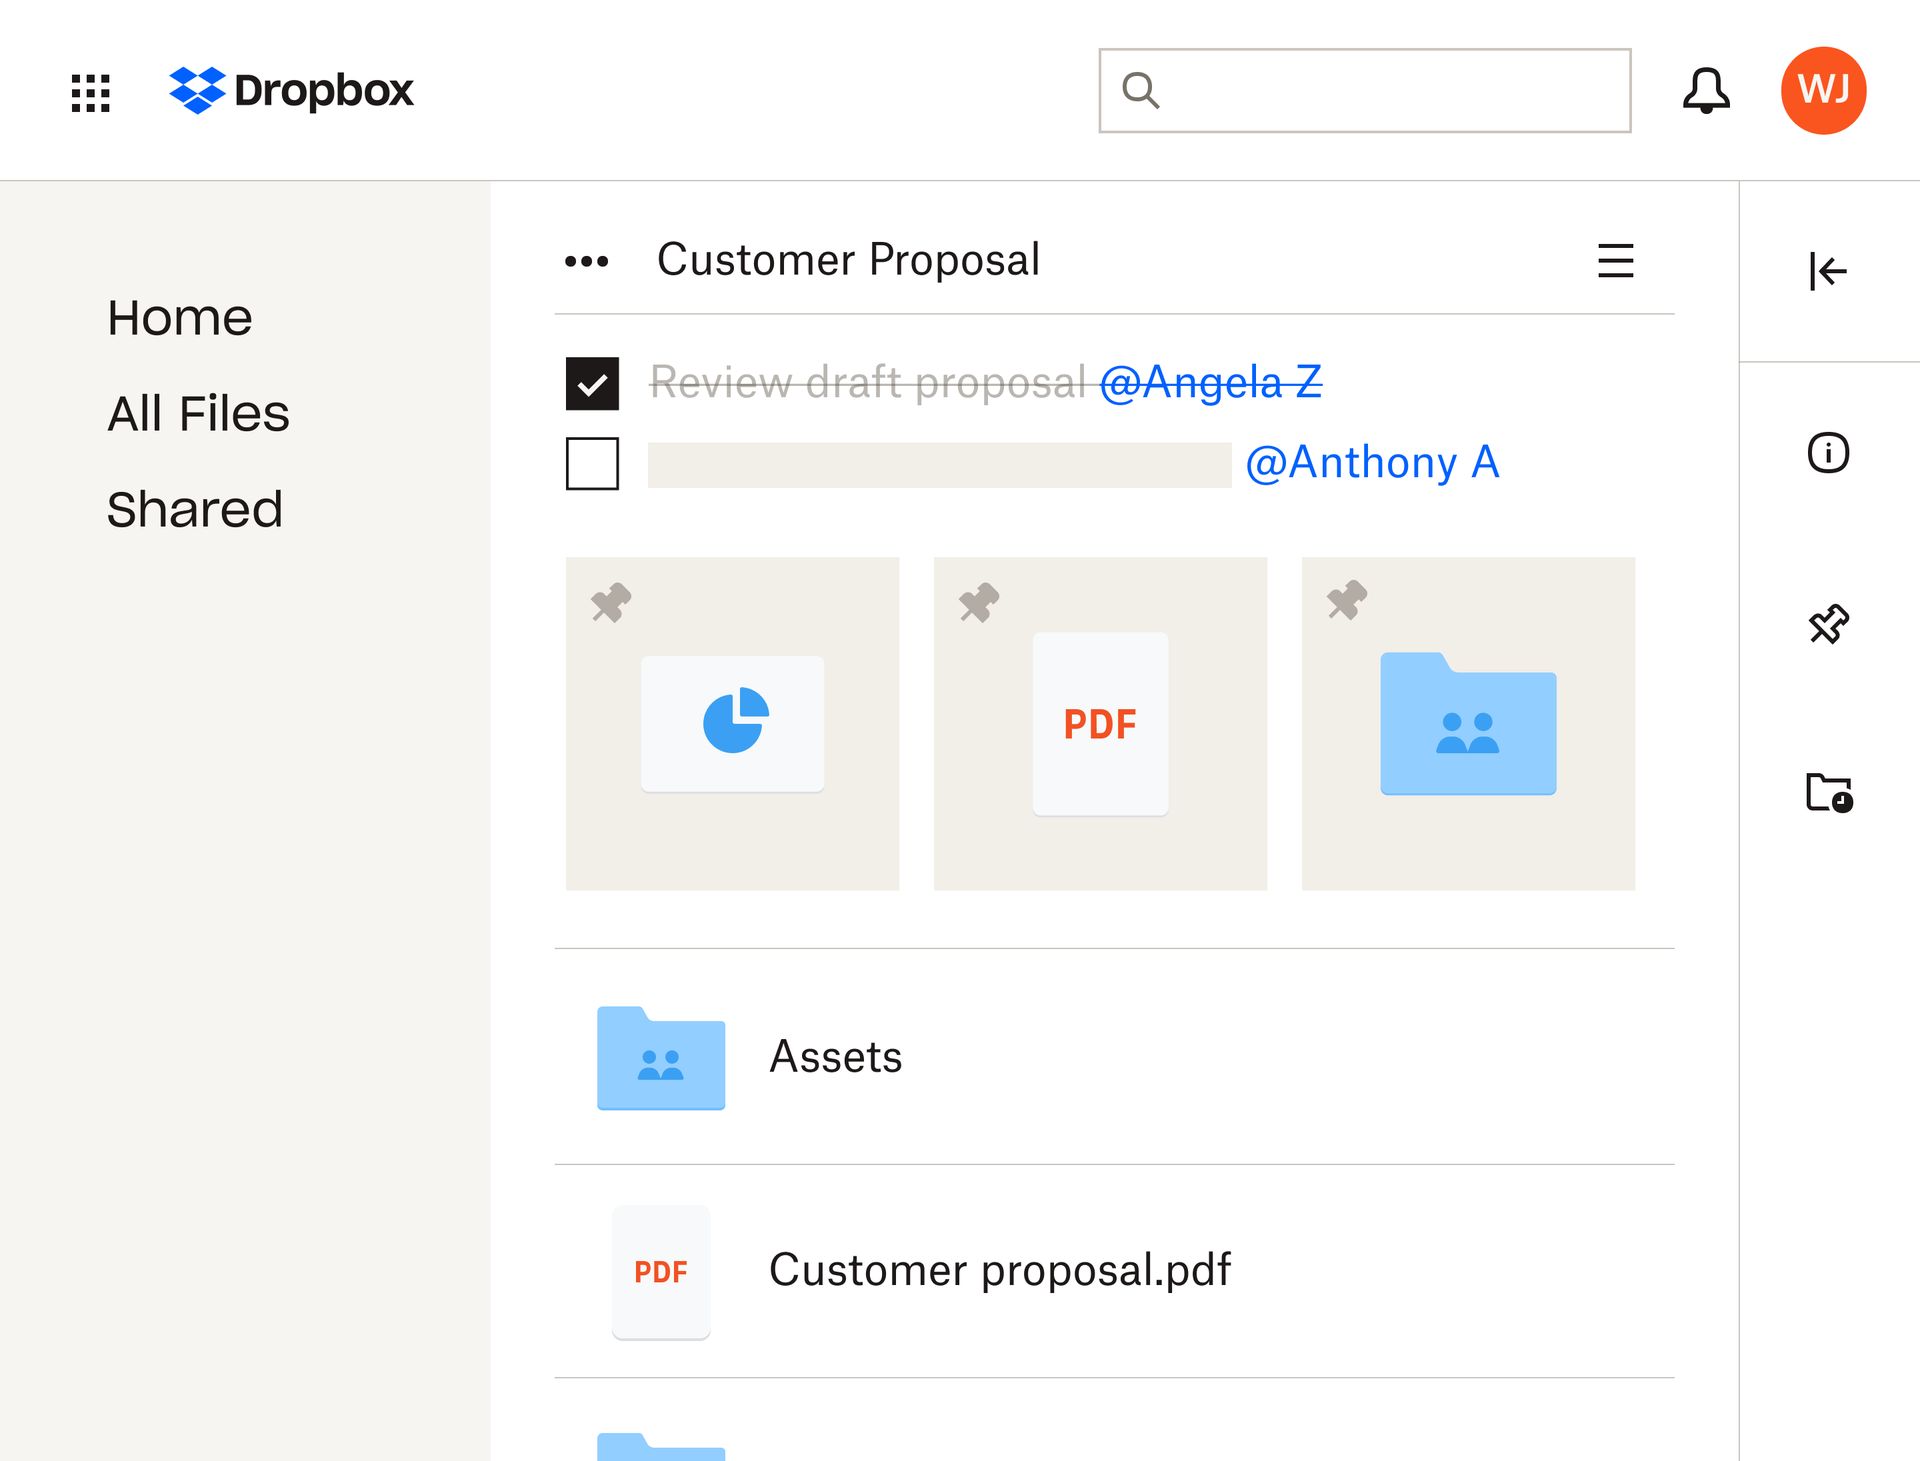Screen dimensions: 1920x1461
Task: Open notifications via the bell icon
Action: 1706,91
